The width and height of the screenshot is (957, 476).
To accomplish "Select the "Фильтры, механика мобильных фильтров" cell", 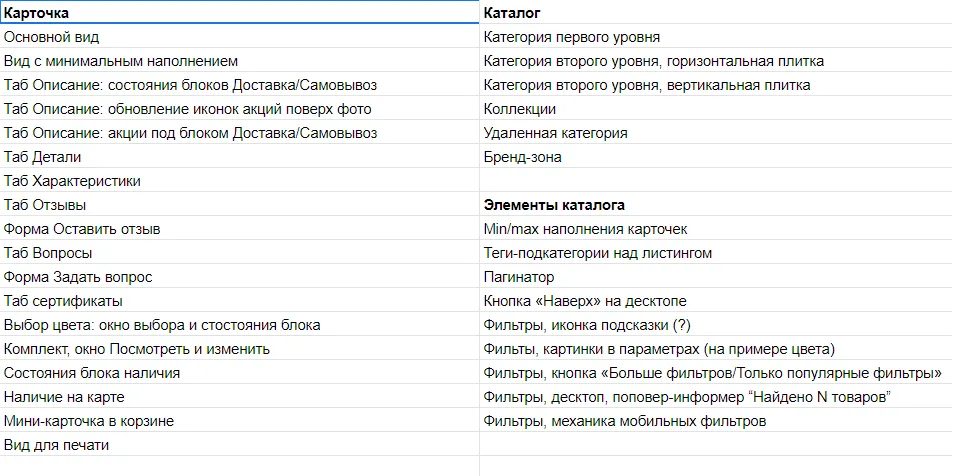I will click(625, 421).
